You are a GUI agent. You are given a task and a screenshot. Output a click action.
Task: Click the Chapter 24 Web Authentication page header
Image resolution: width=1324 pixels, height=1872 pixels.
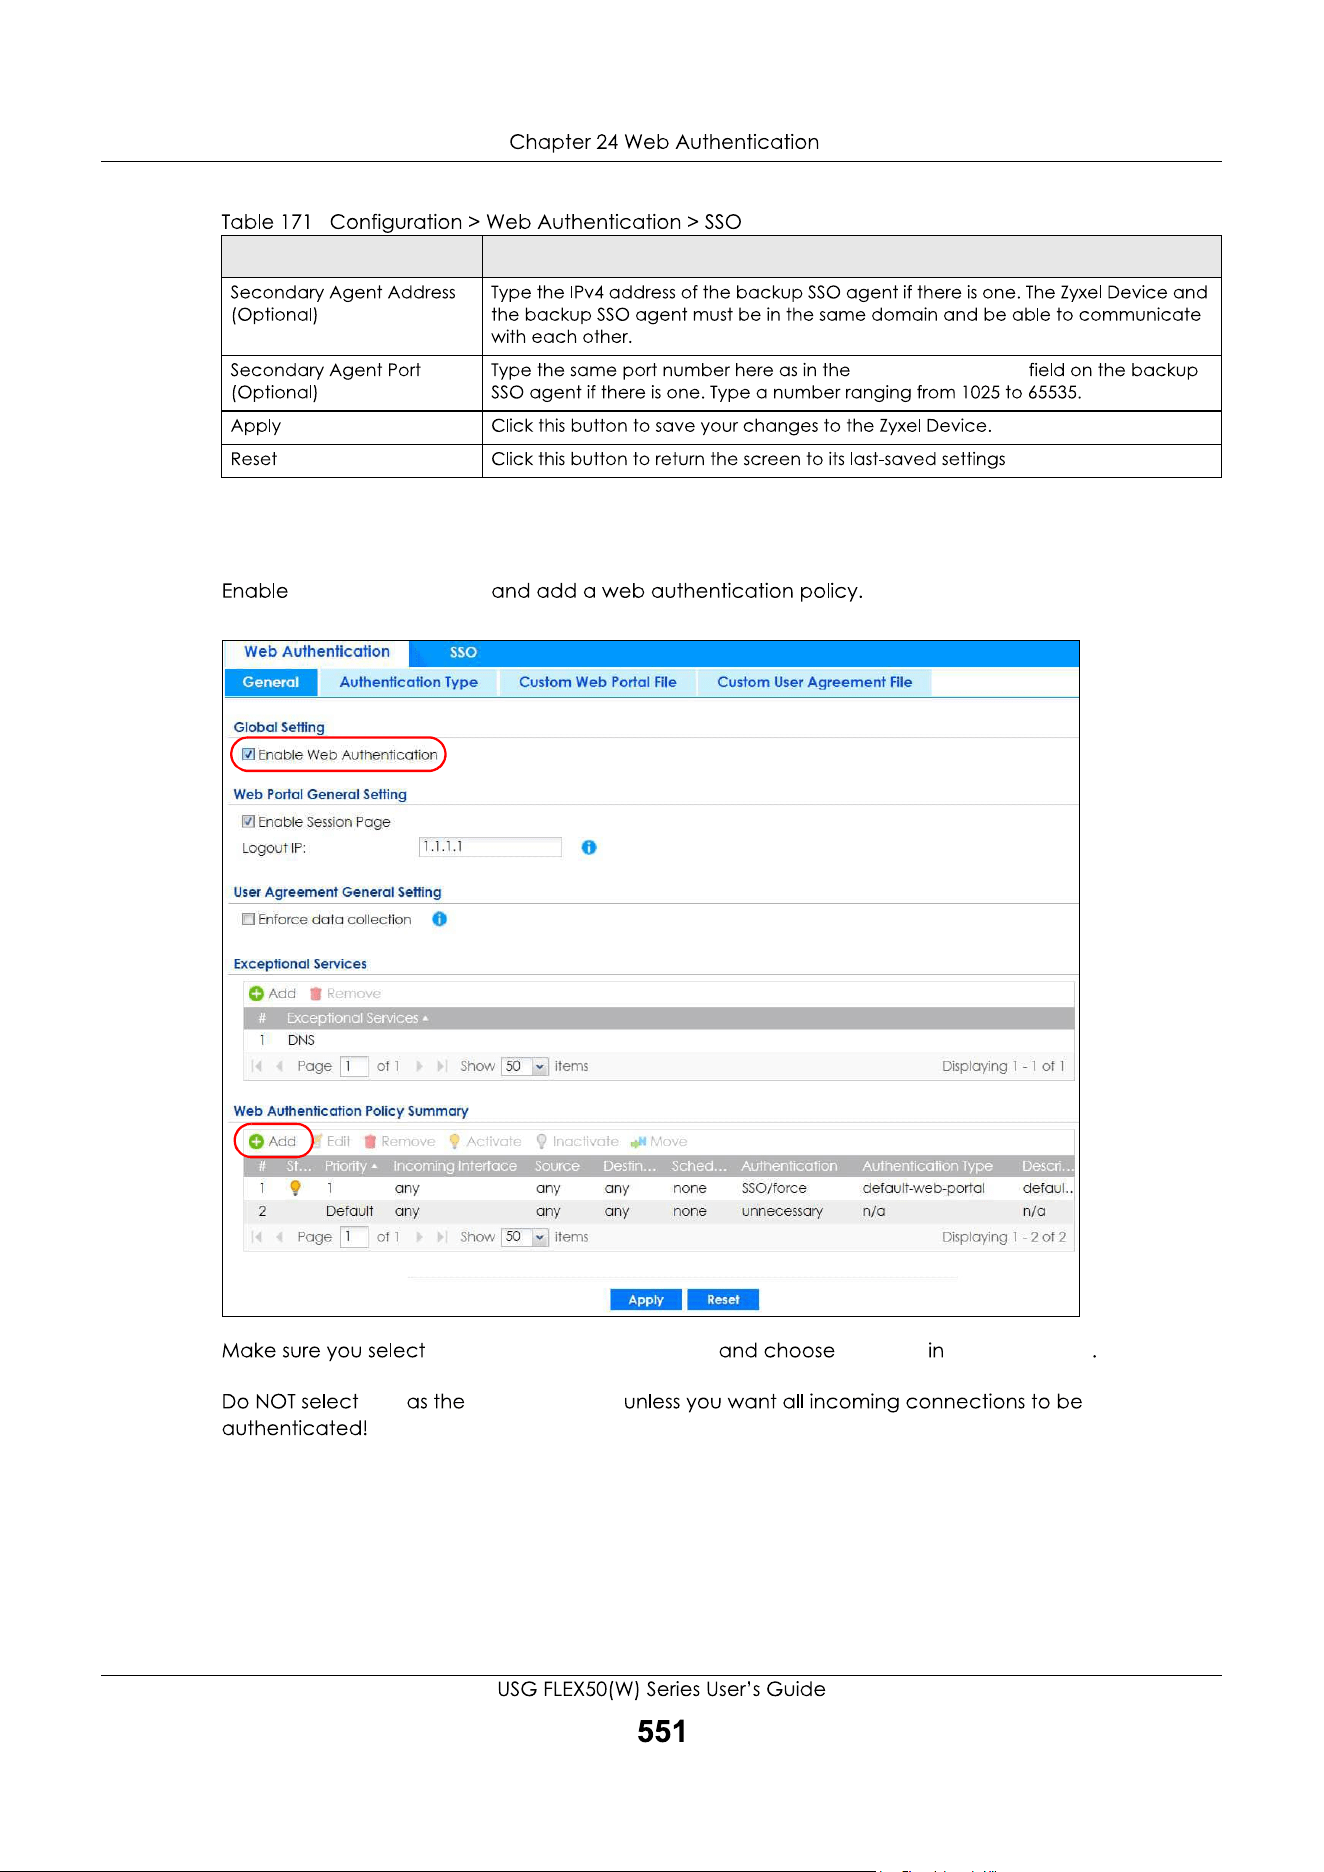point(664,142)
